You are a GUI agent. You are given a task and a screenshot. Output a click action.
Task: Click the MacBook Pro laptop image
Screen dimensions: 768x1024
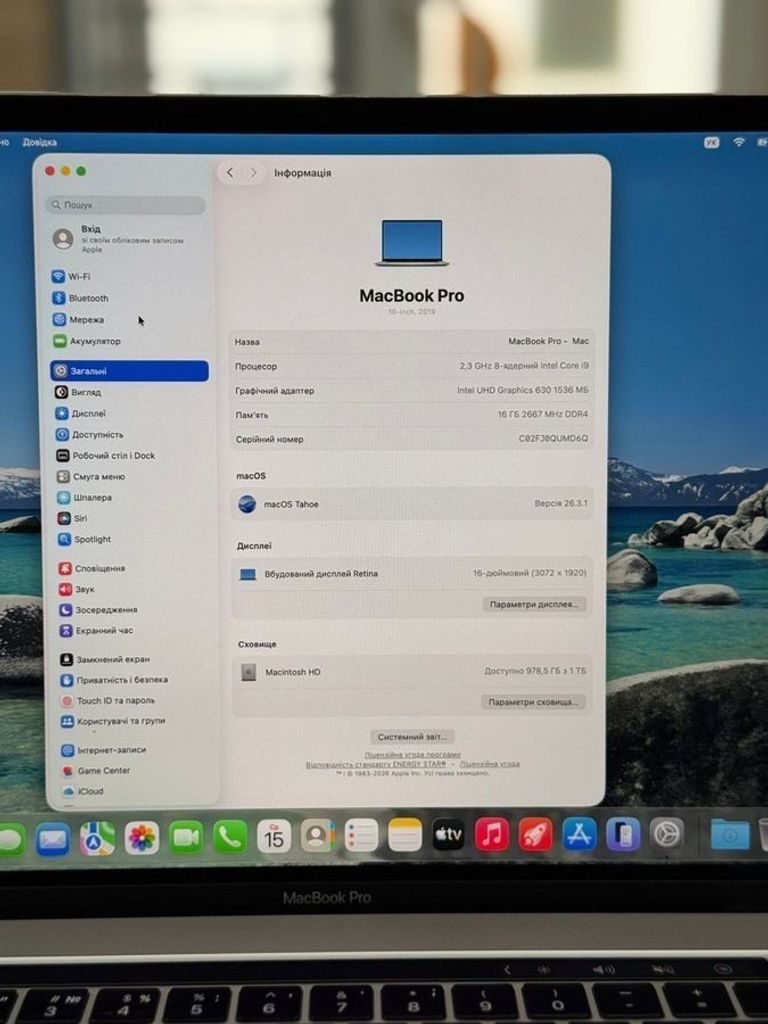pos(411,243)
